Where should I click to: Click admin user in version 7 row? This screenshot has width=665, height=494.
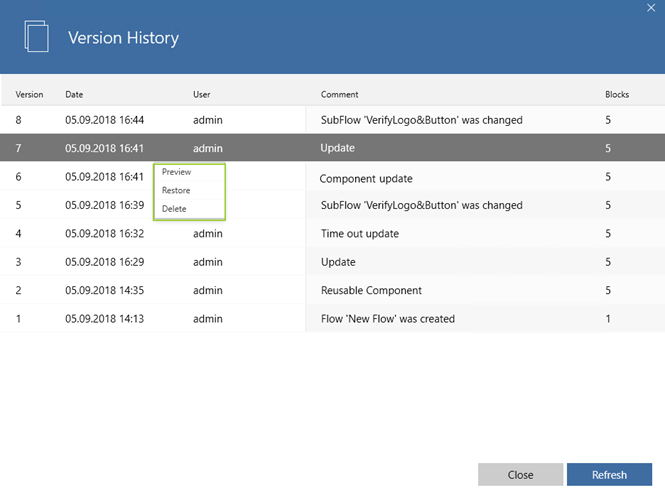[x=208, y=148]
